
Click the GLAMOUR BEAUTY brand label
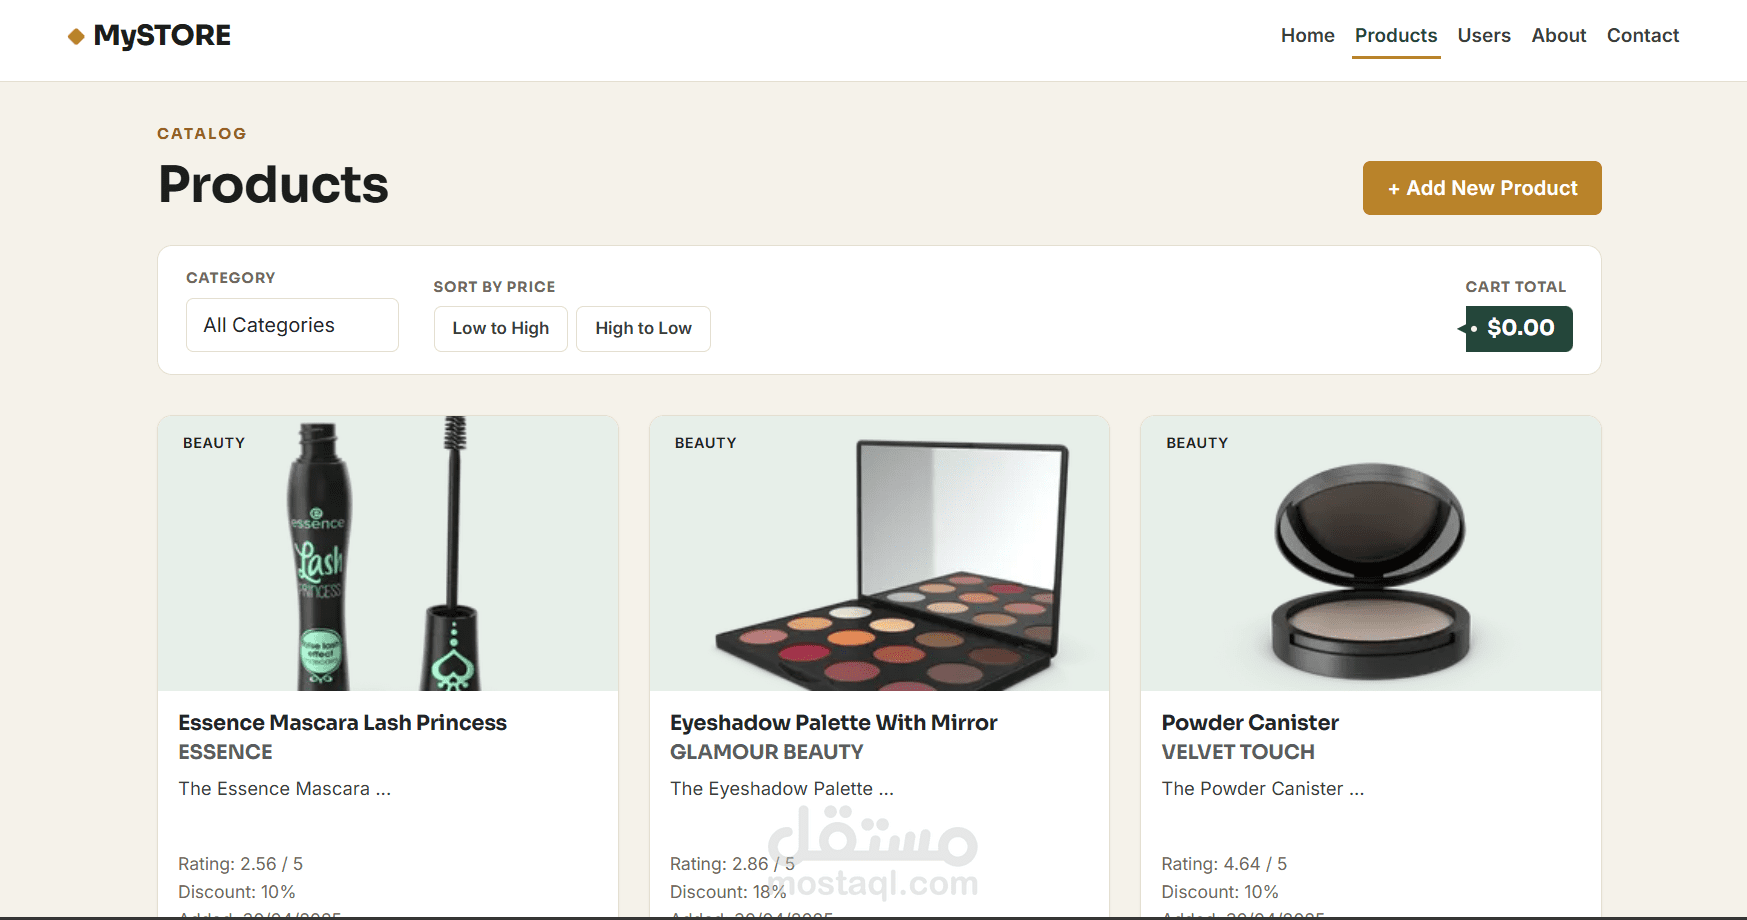(x=767, y=752)
